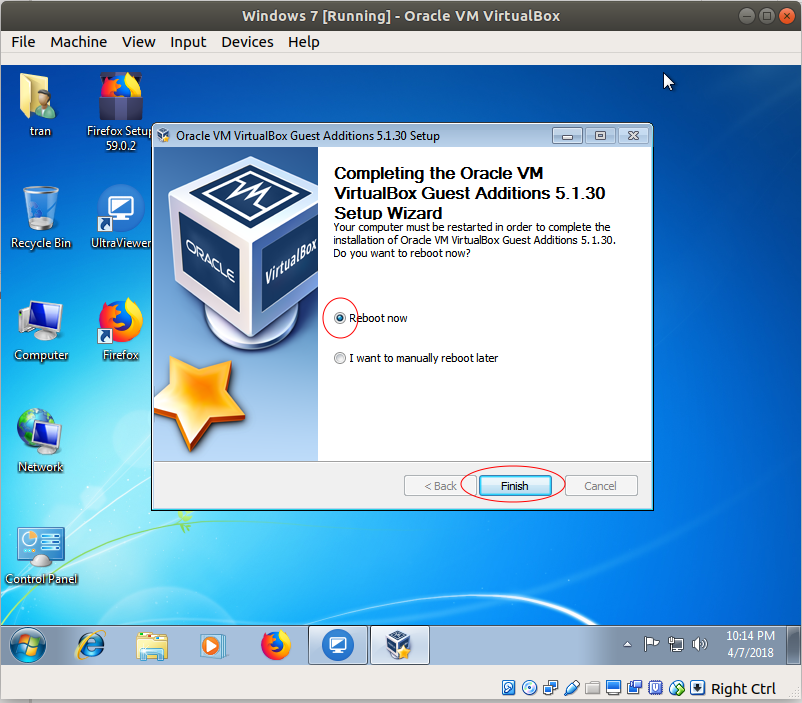Click the Finish button

pyautogui.click(x=515, y=486)
